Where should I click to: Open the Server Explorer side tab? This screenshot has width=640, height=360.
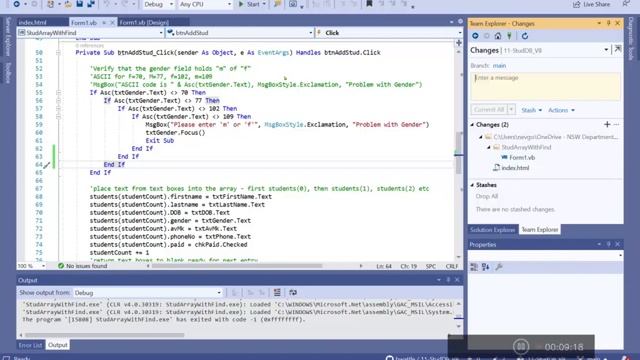[x=8, y=37]
